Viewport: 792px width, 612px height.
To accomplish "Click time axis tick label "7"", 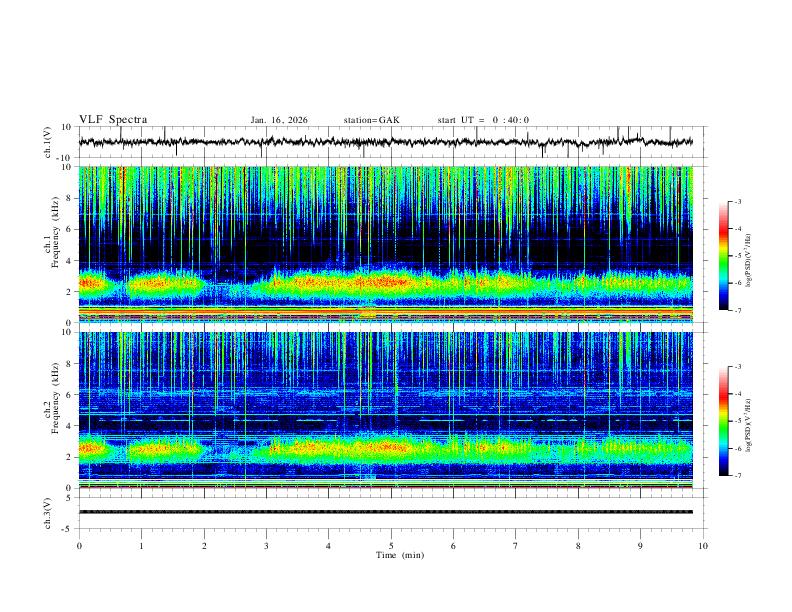I will click(x=516, y=546).
